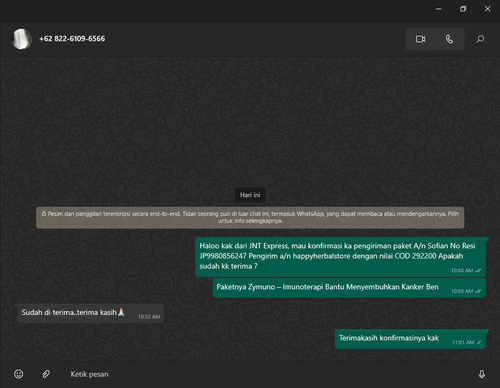Open the end-to-end encryption info notice

250,217
